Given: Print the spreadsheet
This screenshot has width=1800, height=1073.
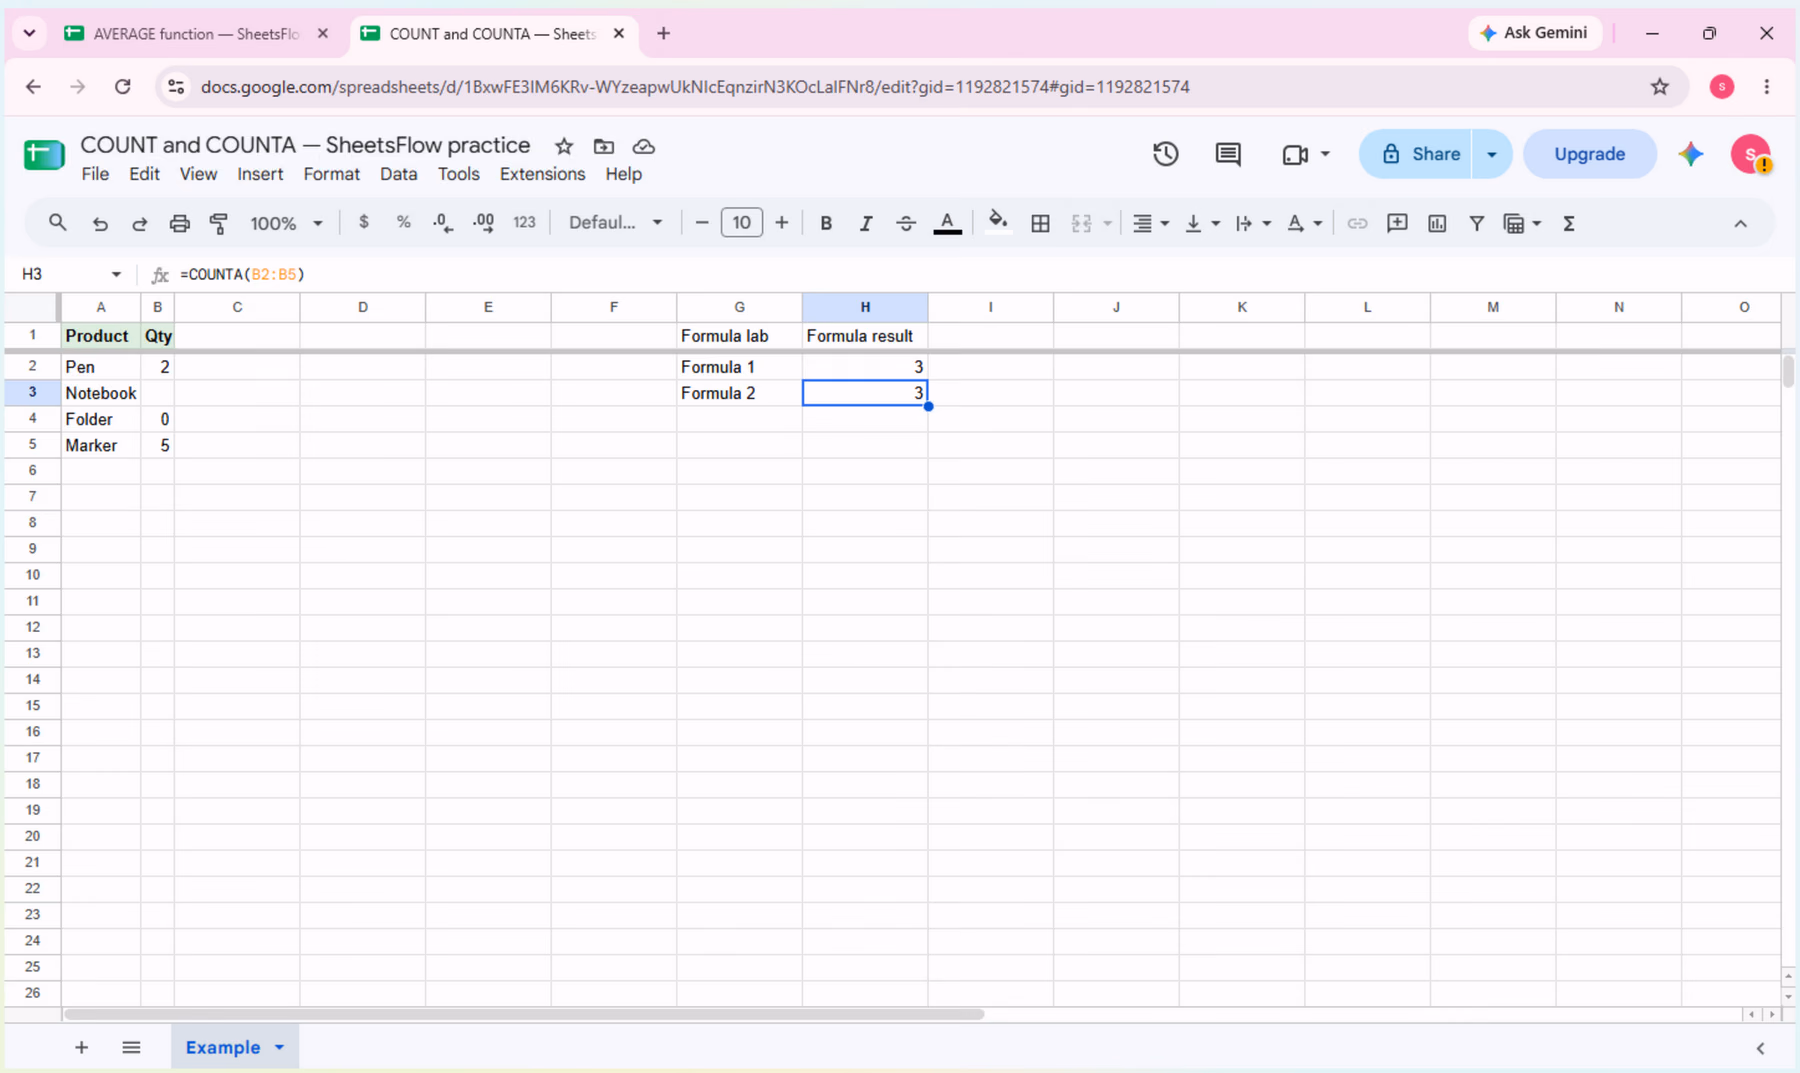Looking at the screenshot, I should [x=179, y=223].
